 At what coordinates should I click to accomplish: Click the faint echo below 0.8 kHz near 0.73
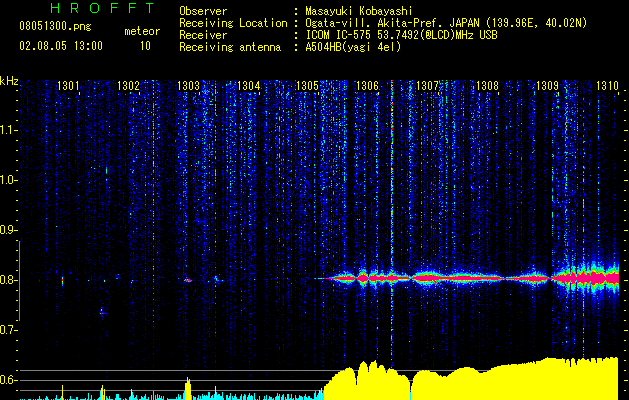(102, 312)
